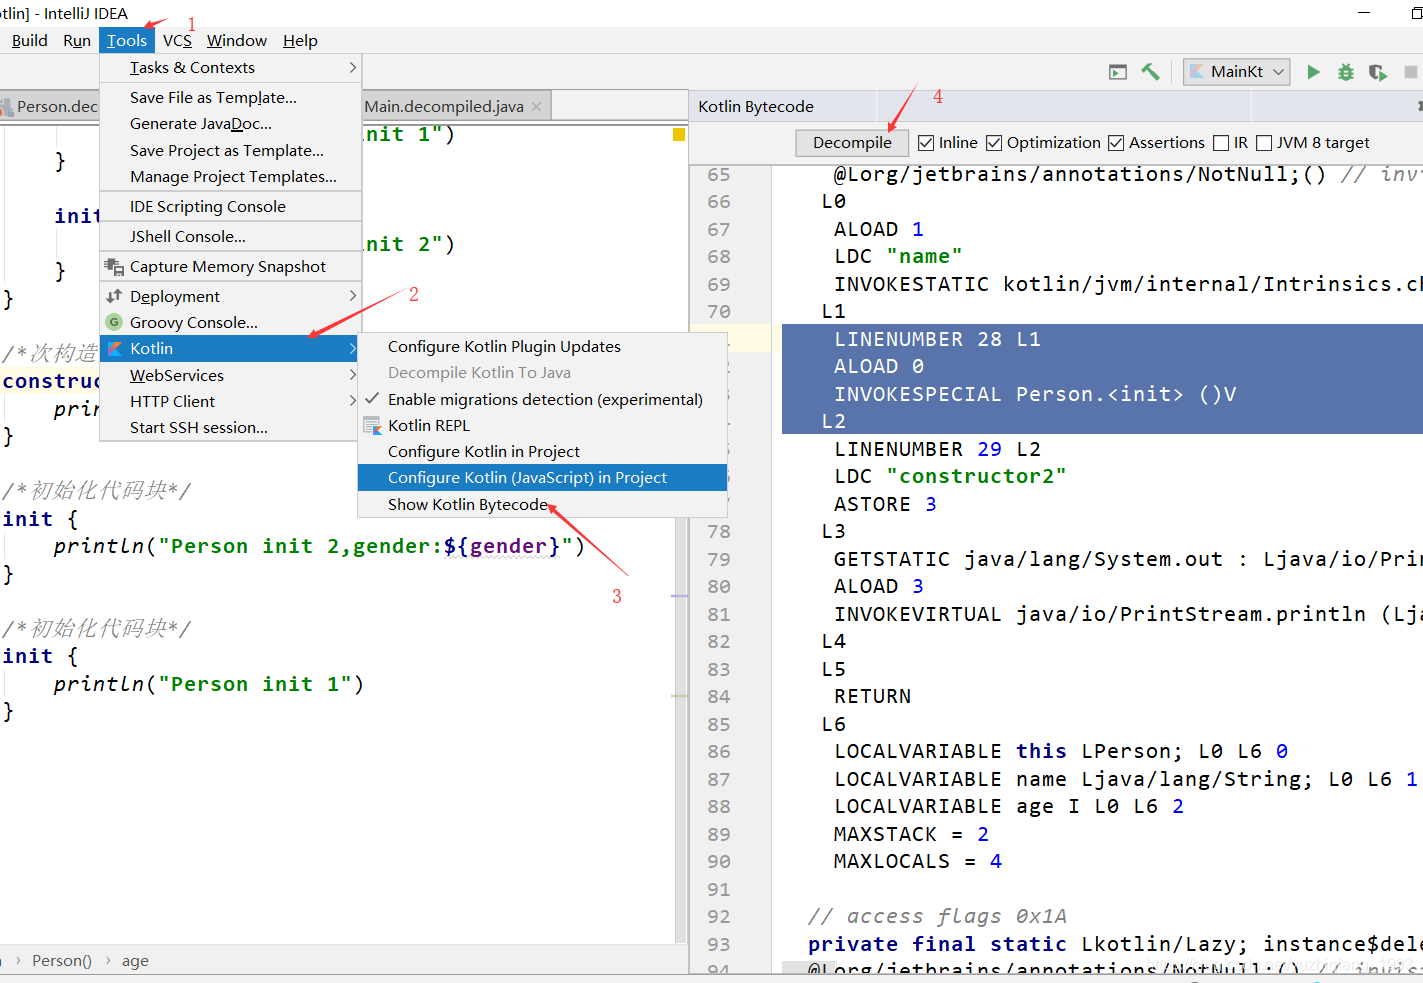Enable the IR checkbox

point(1221,143)
